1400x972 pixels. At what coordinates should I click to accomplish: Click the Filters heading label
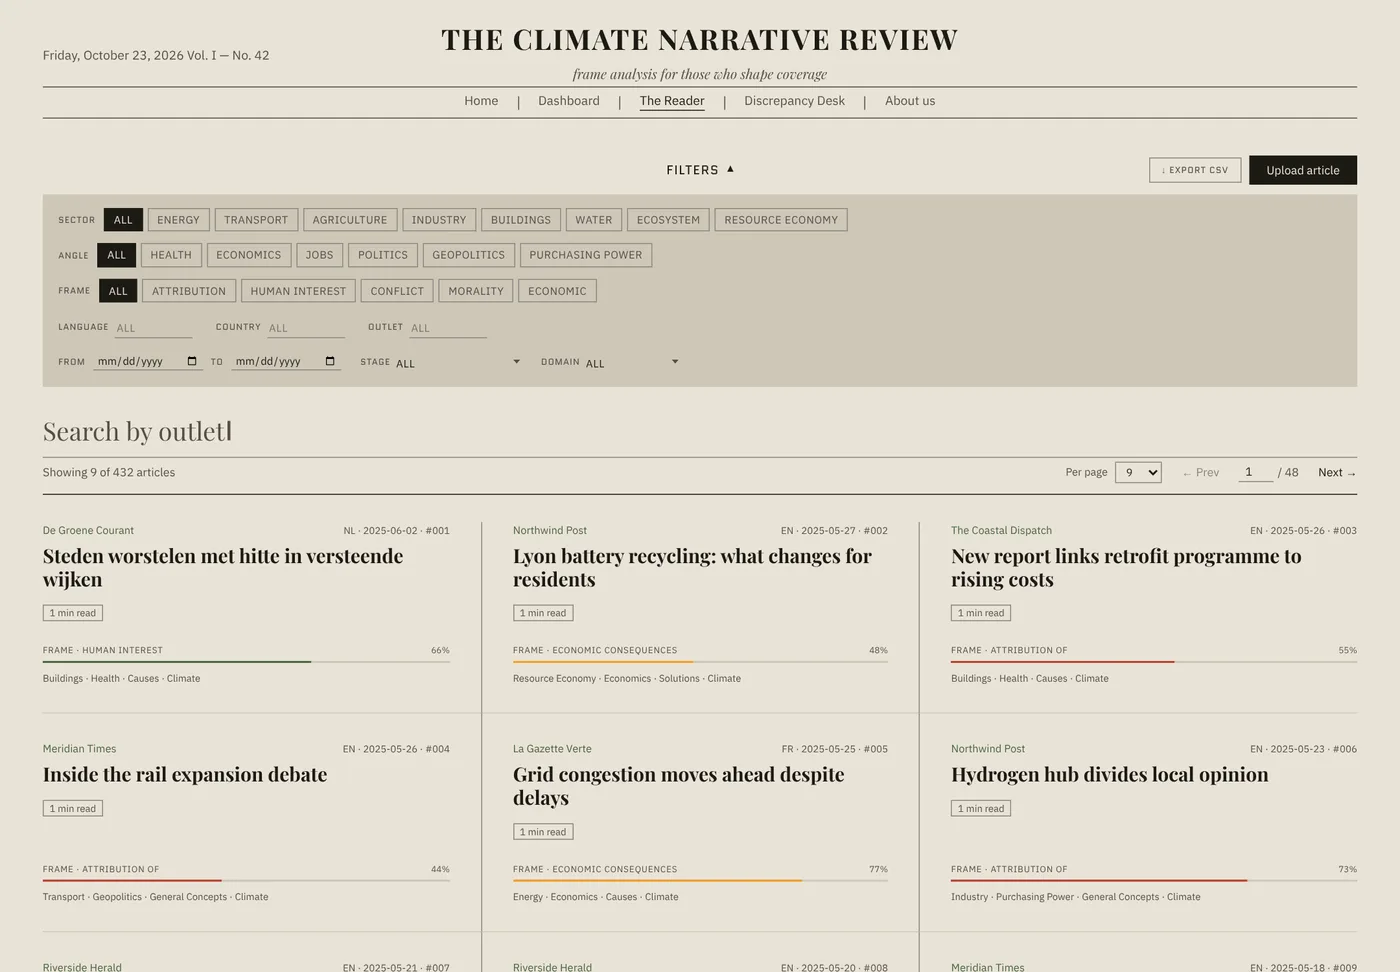click(x=692, y=170)
